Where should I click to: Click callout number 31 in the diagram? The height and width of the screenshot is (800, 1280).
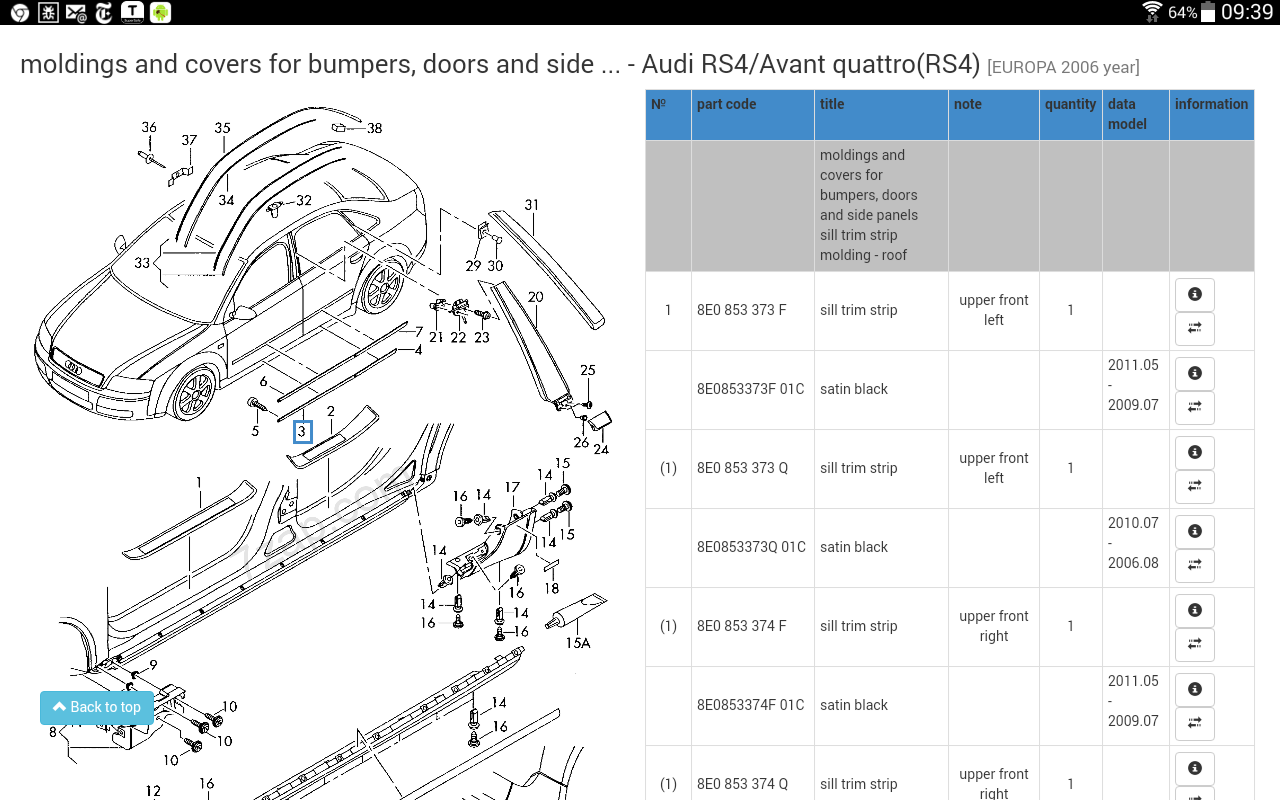531,205
